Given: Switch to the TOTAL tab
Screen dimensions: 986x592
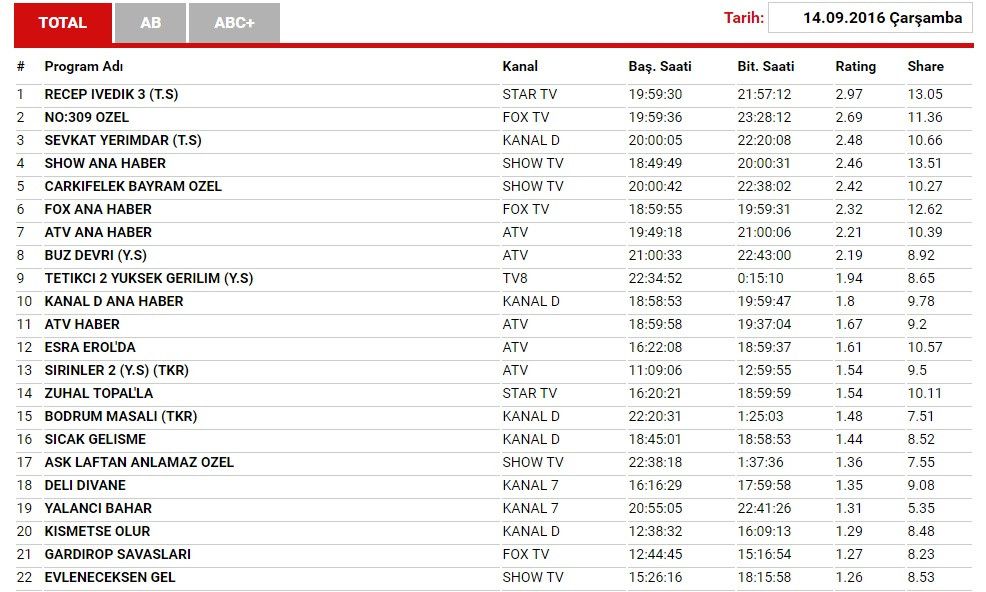Looking at the screenshot, I should [62, 23].
